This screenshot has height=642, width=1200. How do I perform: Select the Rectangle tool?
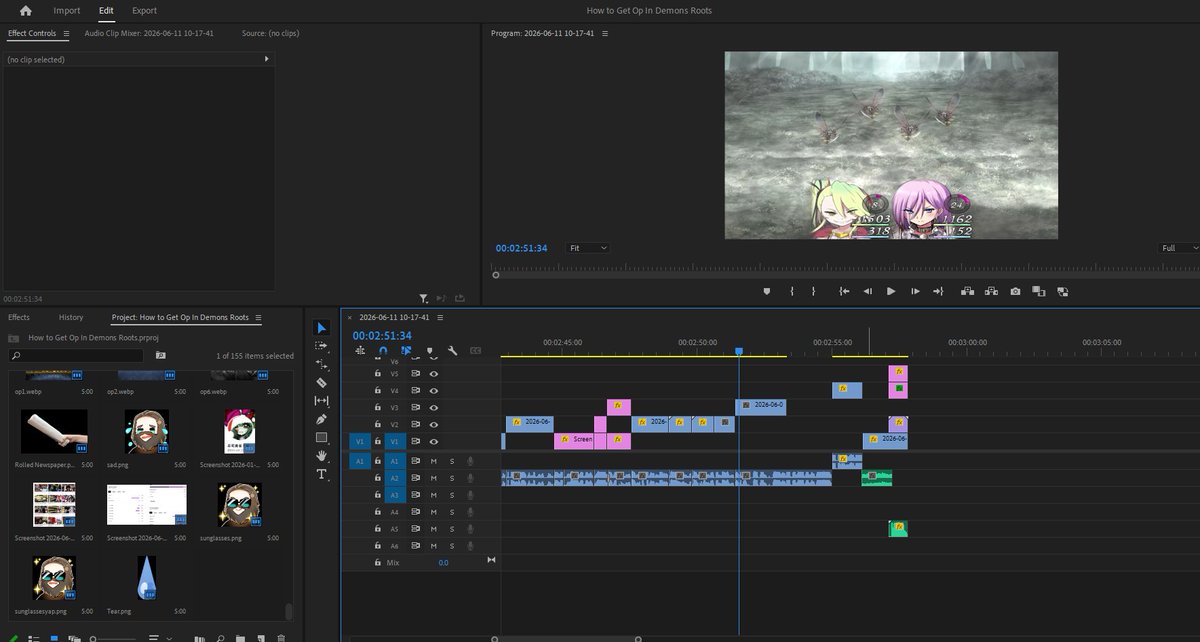(x=321, y=437)
